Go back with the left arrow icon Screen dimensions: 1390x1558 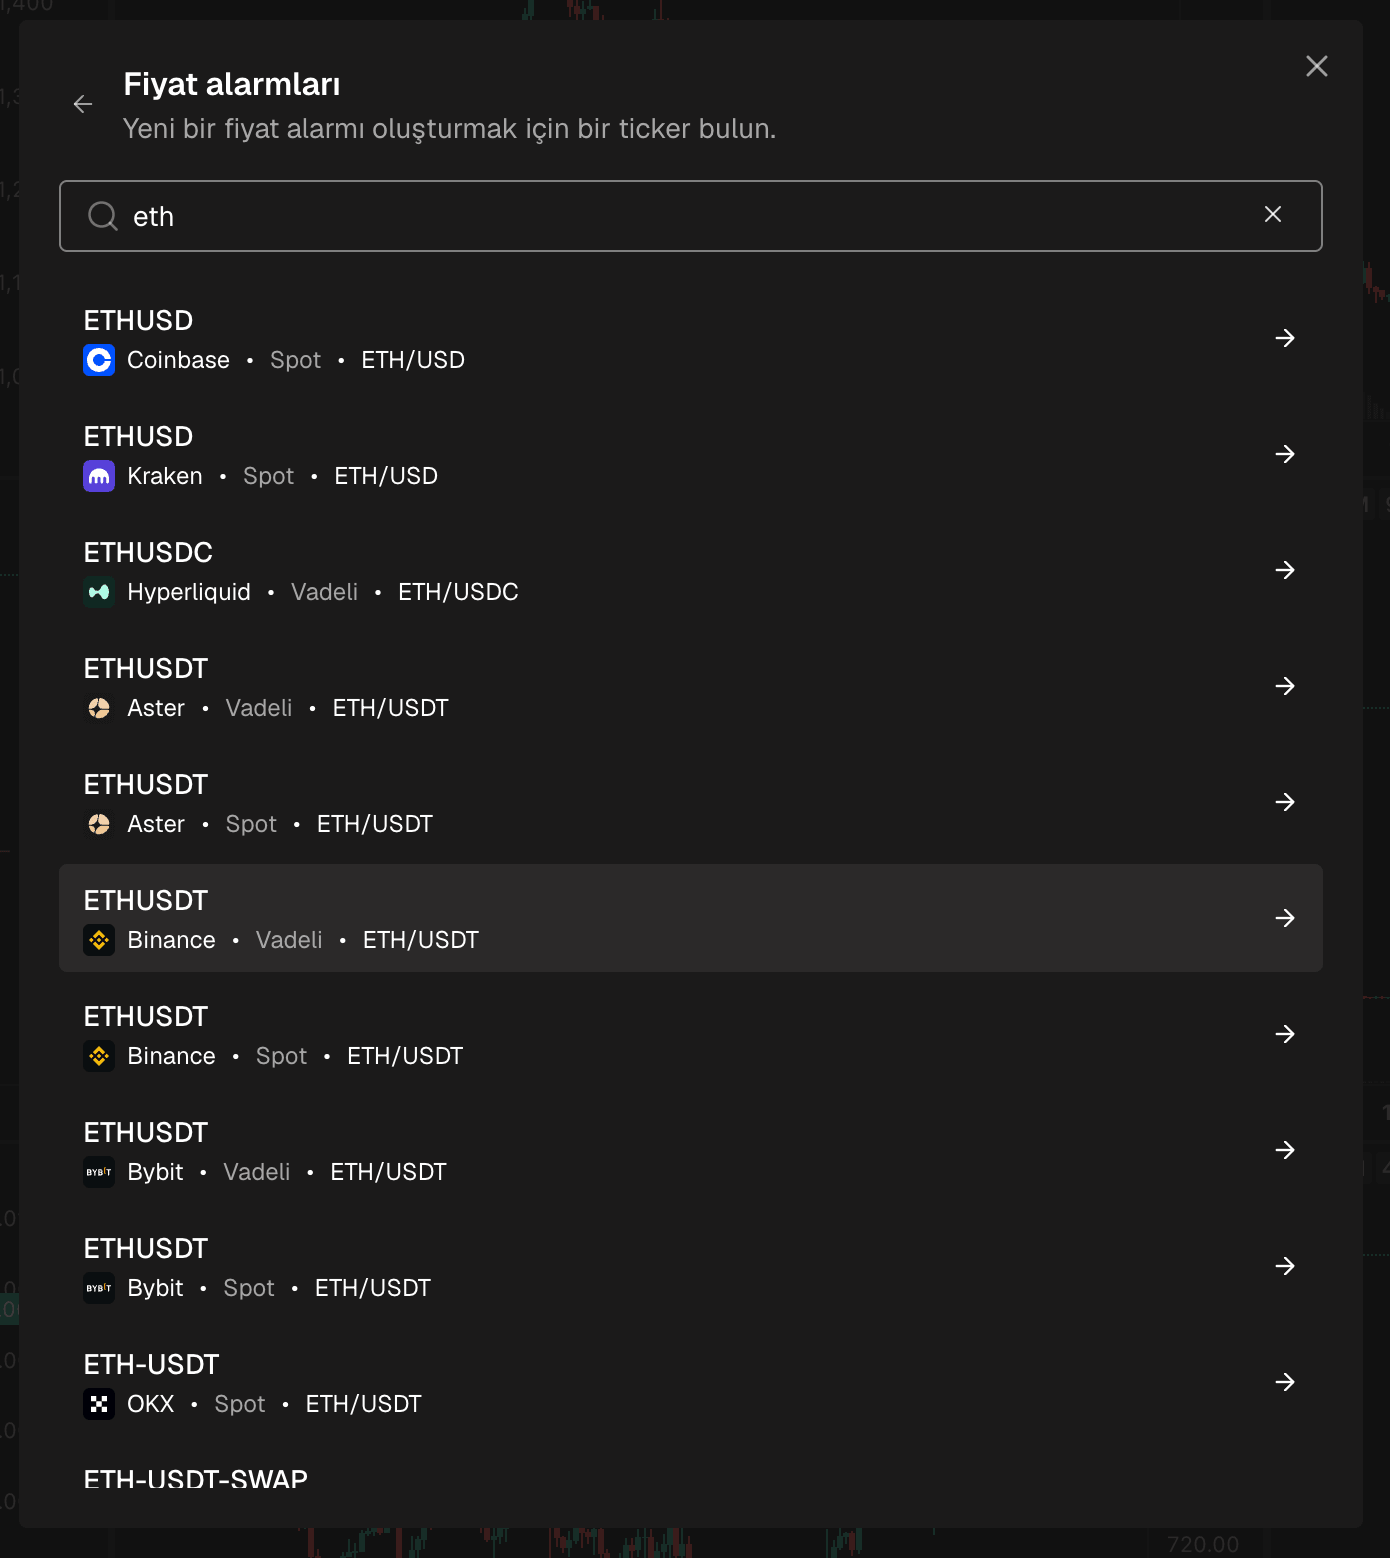point(83,104)
